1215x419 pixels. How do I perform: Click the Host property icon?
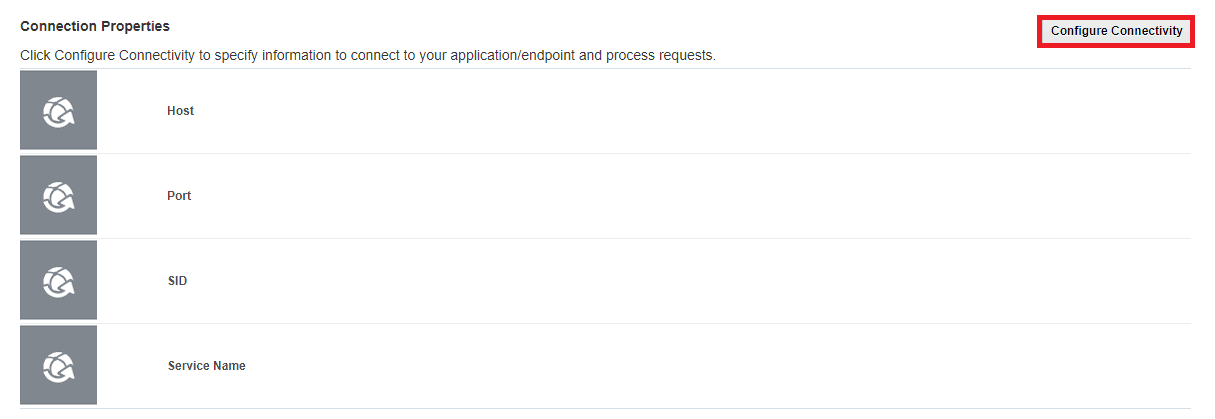coord(59,111)
